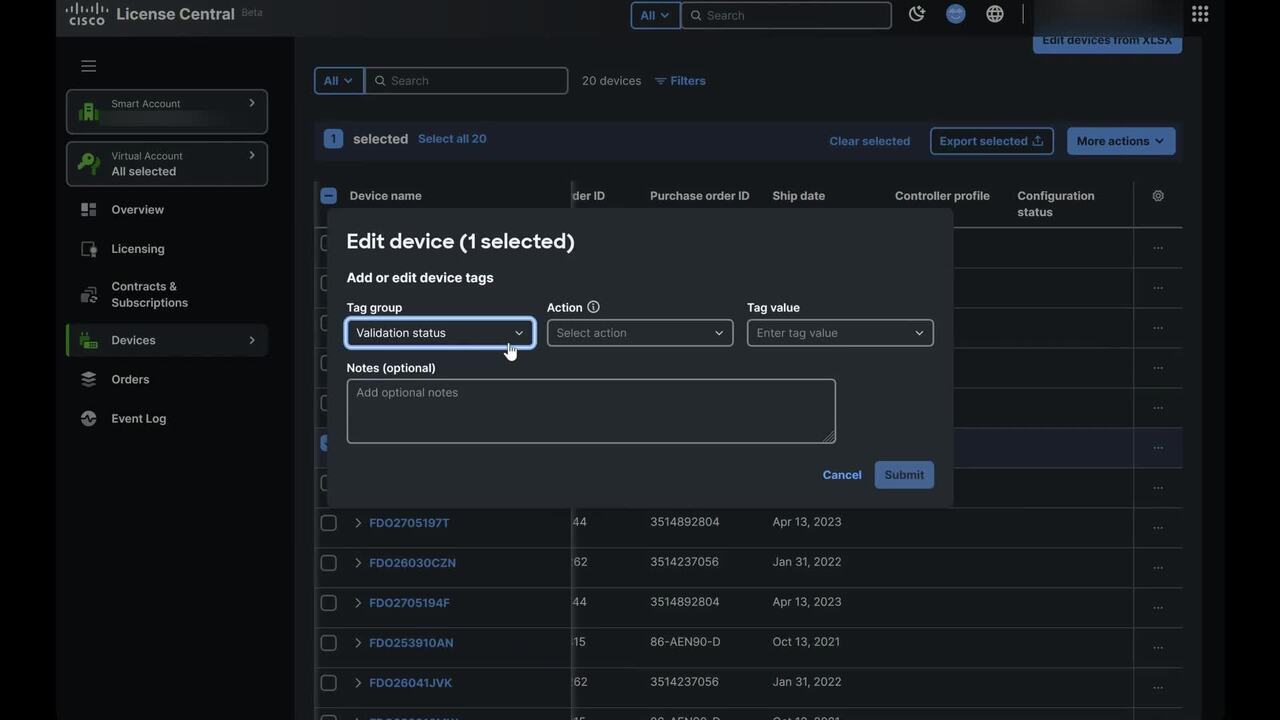Open row actions for FDO2705194F
This screenshot has height=720, width=1280.
coord(1158,608)
